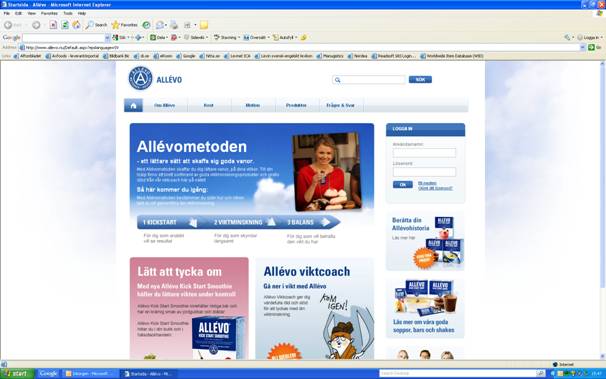The image size is (606, 379).
Task: Click the Search magnifier toolbar button
Action: click(96, 25)
